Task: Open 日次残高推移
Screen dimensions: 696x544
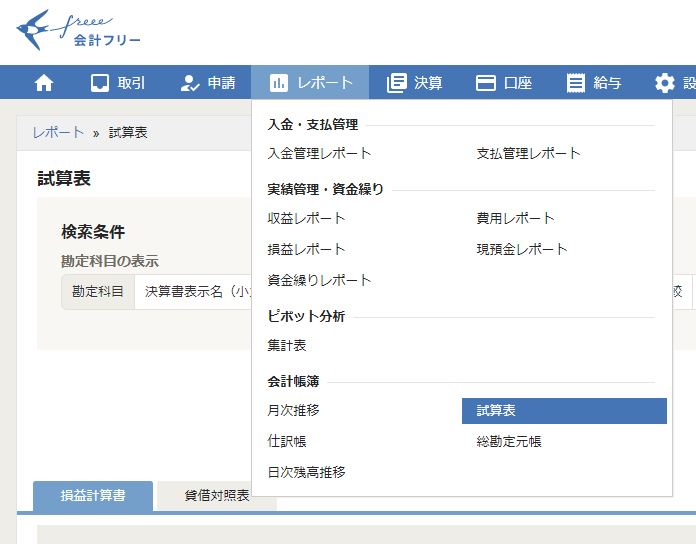Action: pyautogui.click(x=306, y=473)
